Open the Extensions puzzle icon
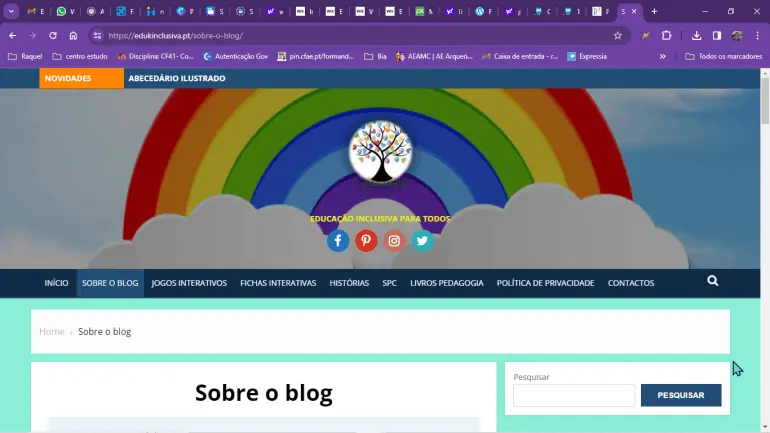Image resolution: width=770 pixels, height=433 pixels. click(666, 35)
